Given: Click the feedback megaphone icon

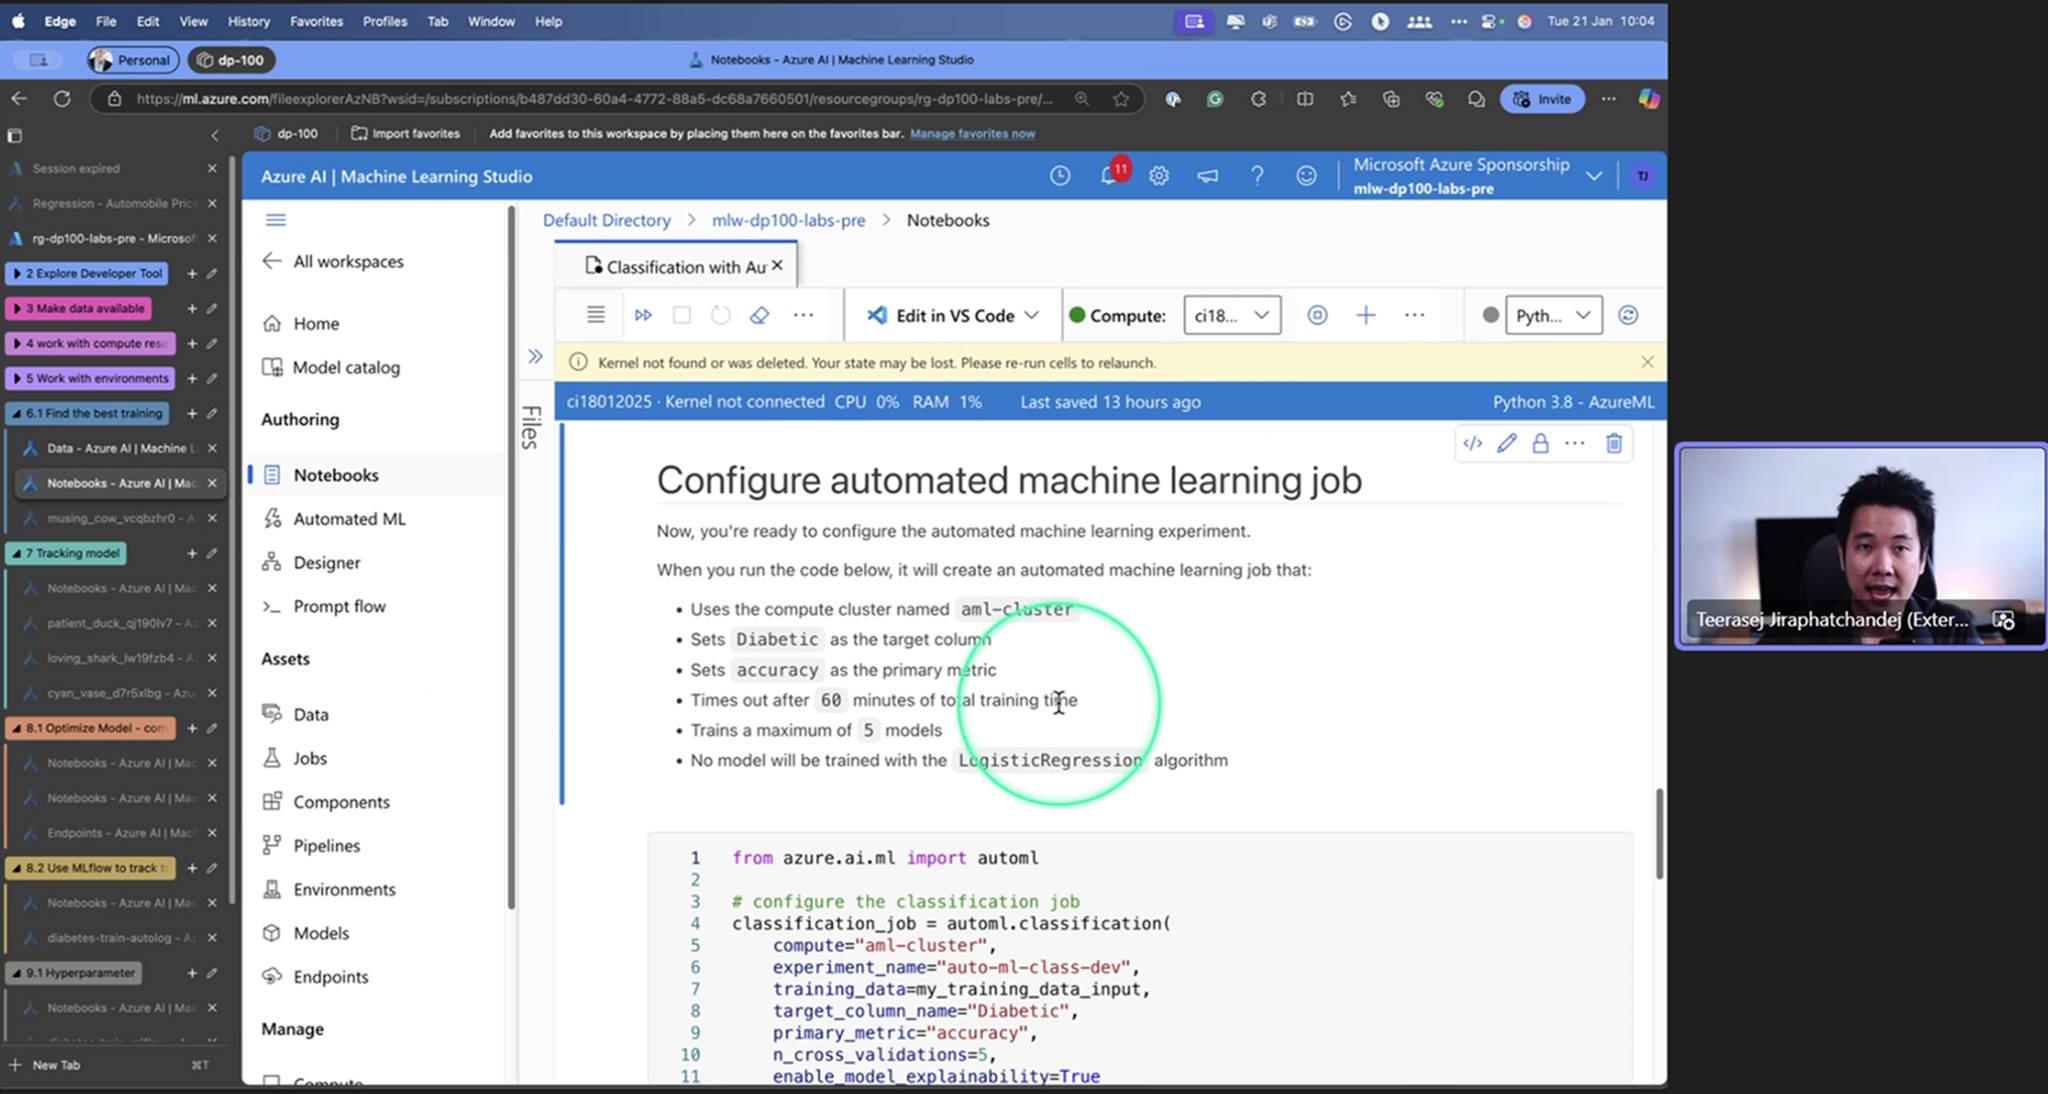Looking at the screenshot, I should click(x=1207, y=176).
